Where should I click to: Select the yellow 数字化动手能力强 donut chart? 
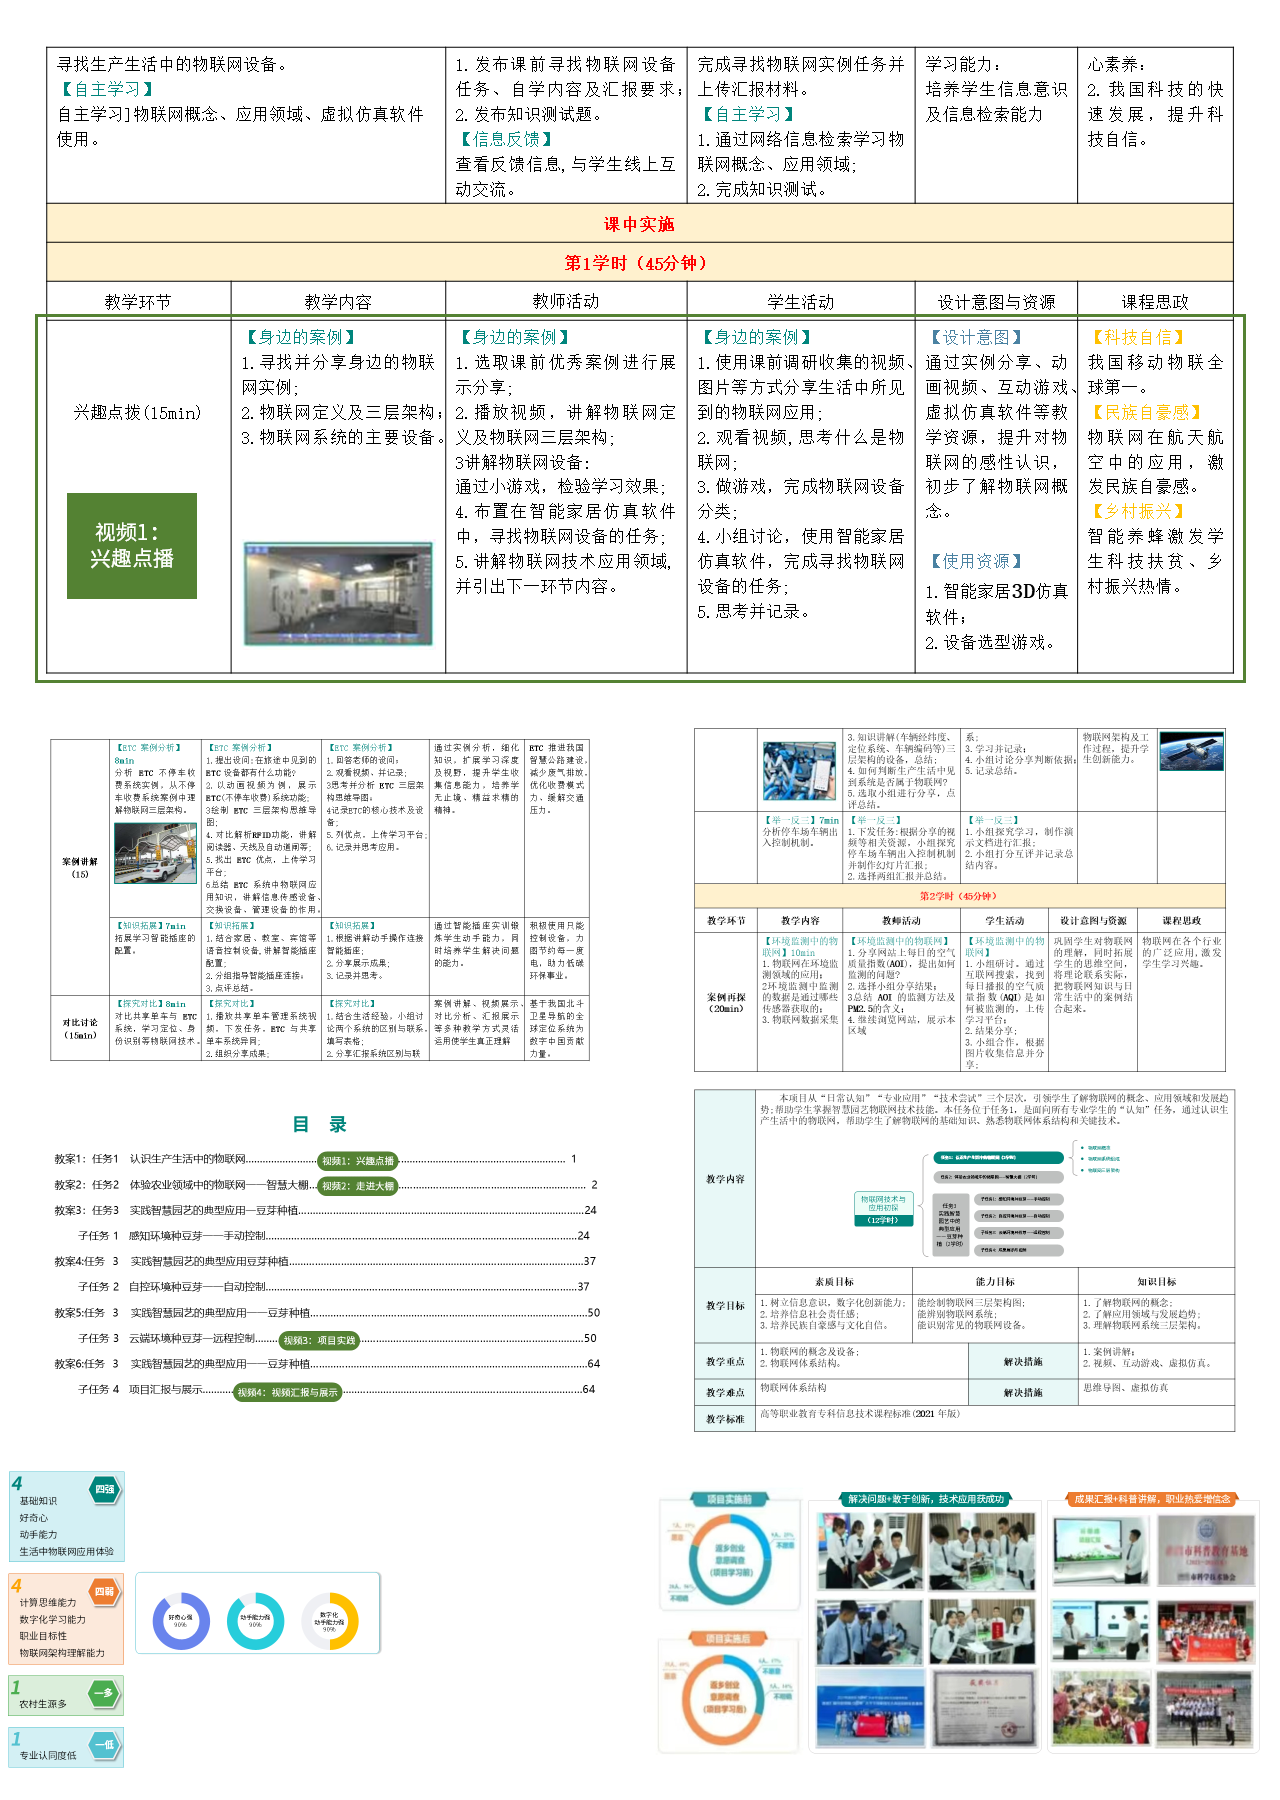330,1621
